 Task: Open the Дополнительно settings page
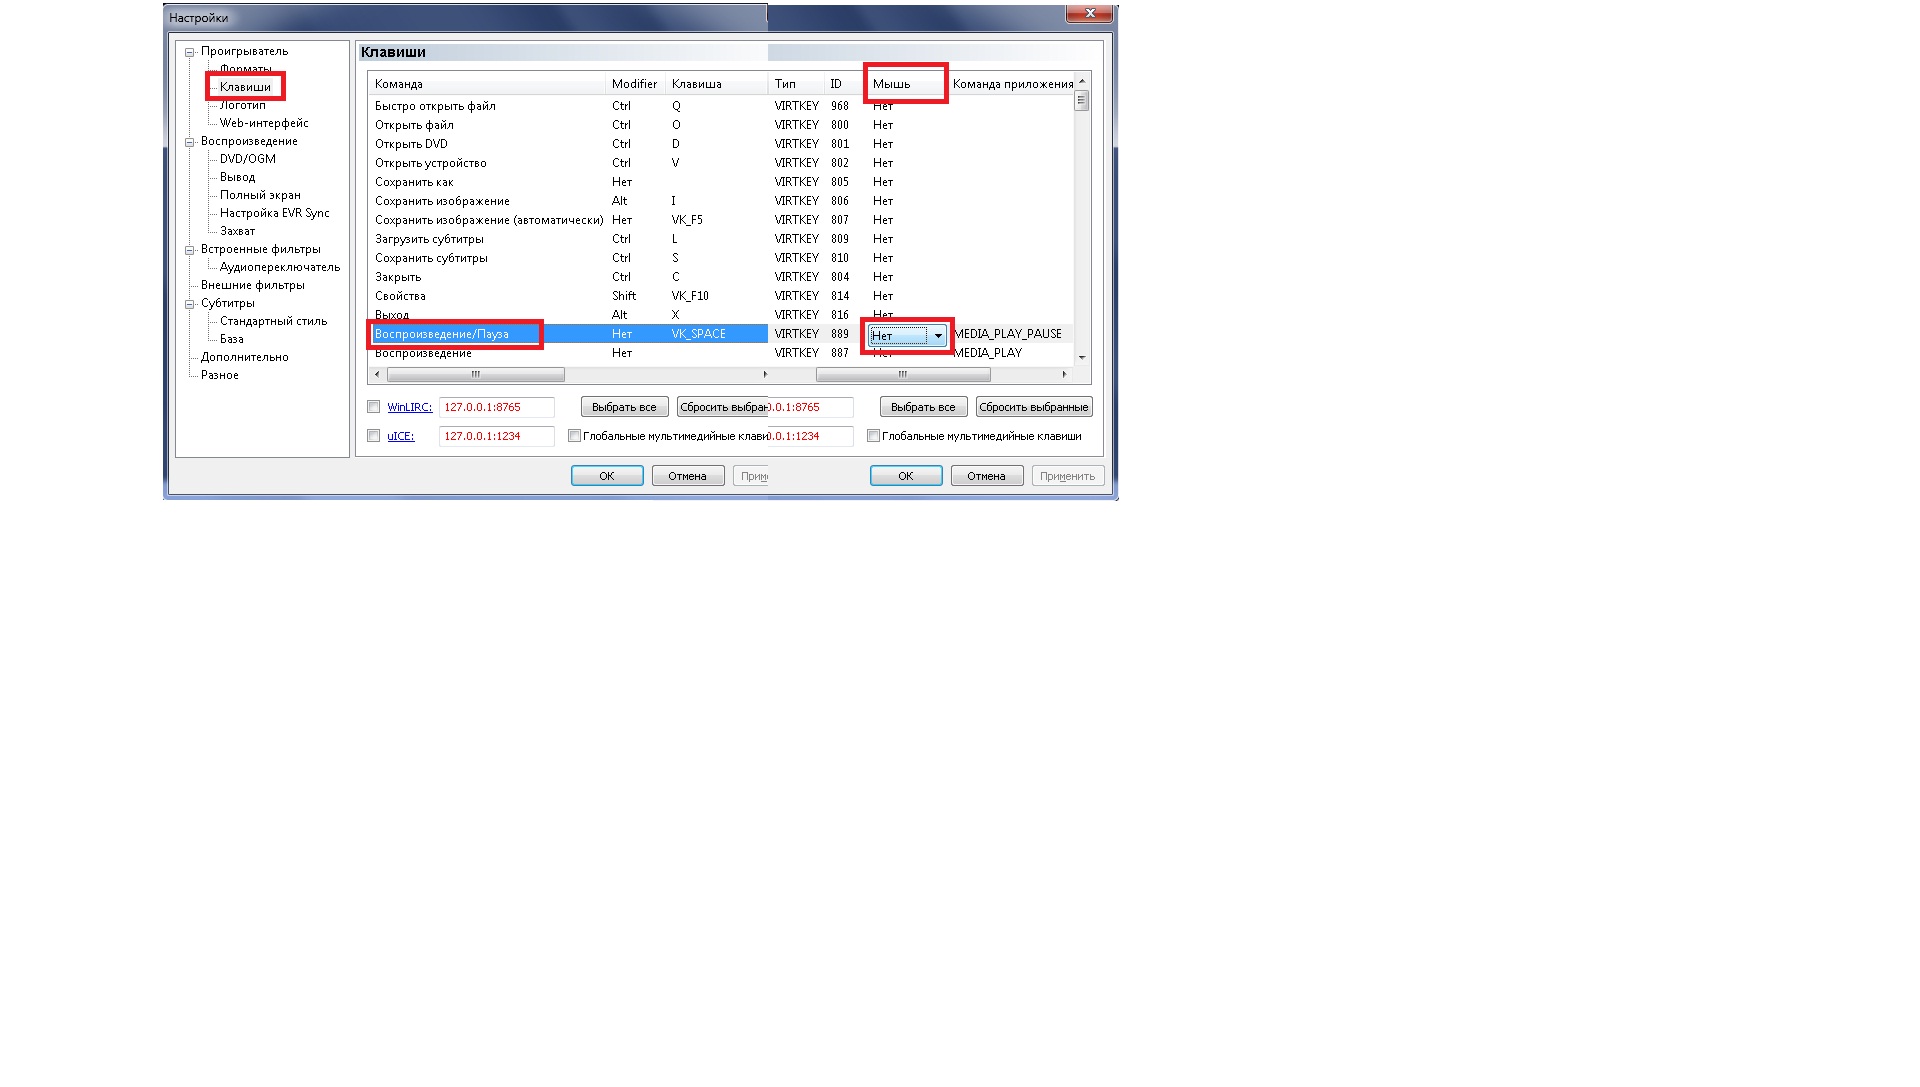(x=245, y=357)
